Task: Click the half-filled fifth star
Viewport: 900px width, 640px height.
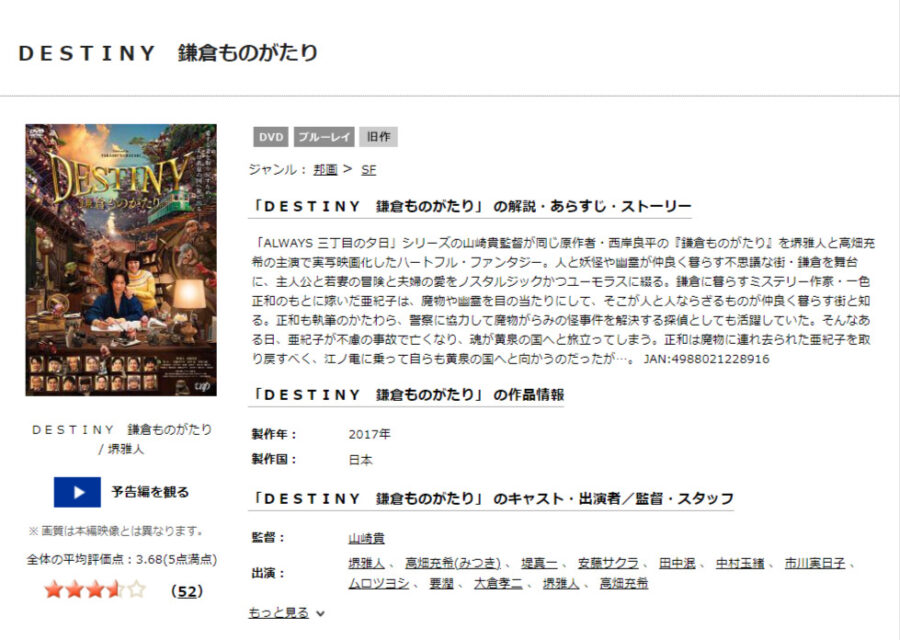Action: tap(134, 590)
